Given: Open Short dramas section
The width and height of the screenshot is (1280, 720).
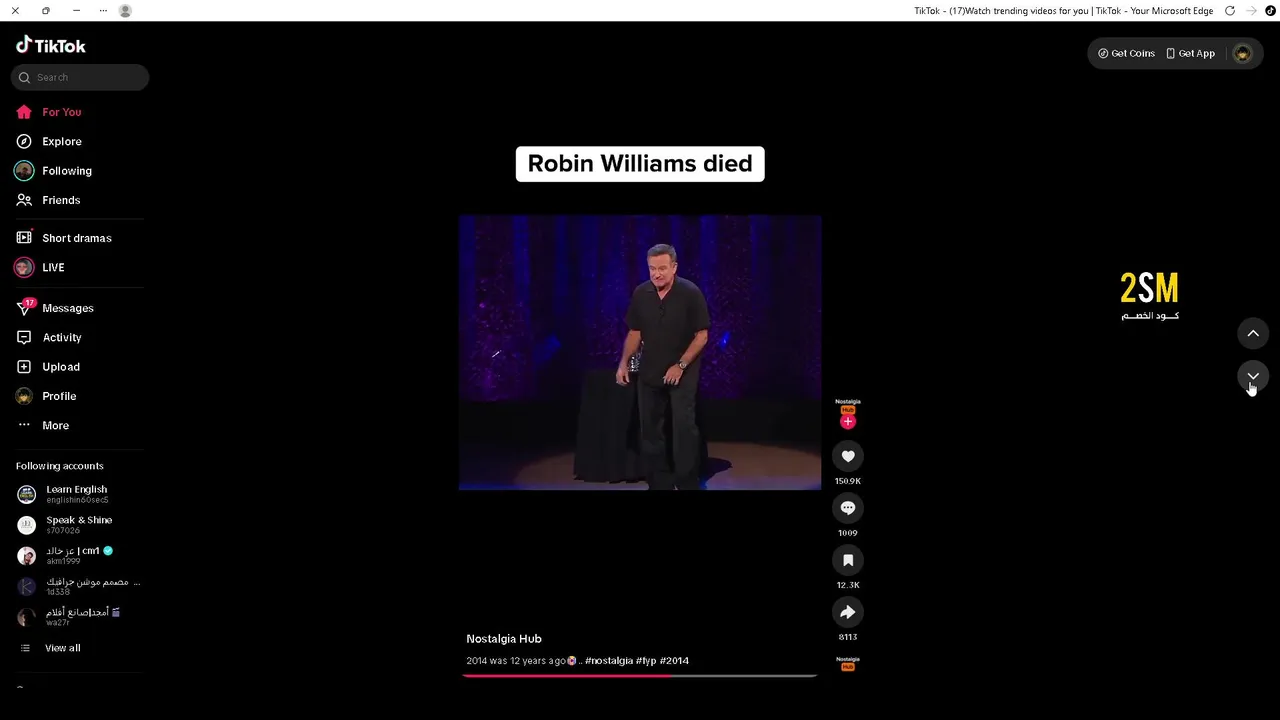Looking at the screenshot, I should tap(77, 238).
